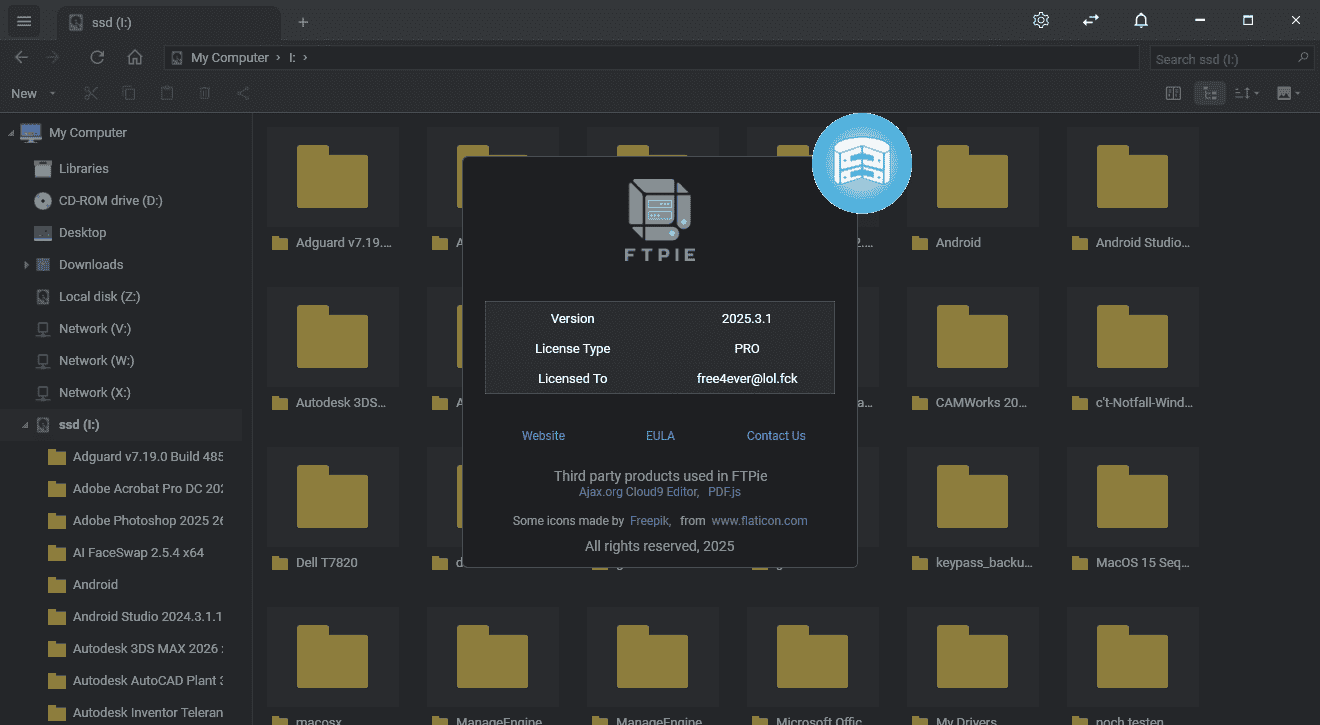Open the hamburger main menu
Screen dimensions: 1320x725
24,21
